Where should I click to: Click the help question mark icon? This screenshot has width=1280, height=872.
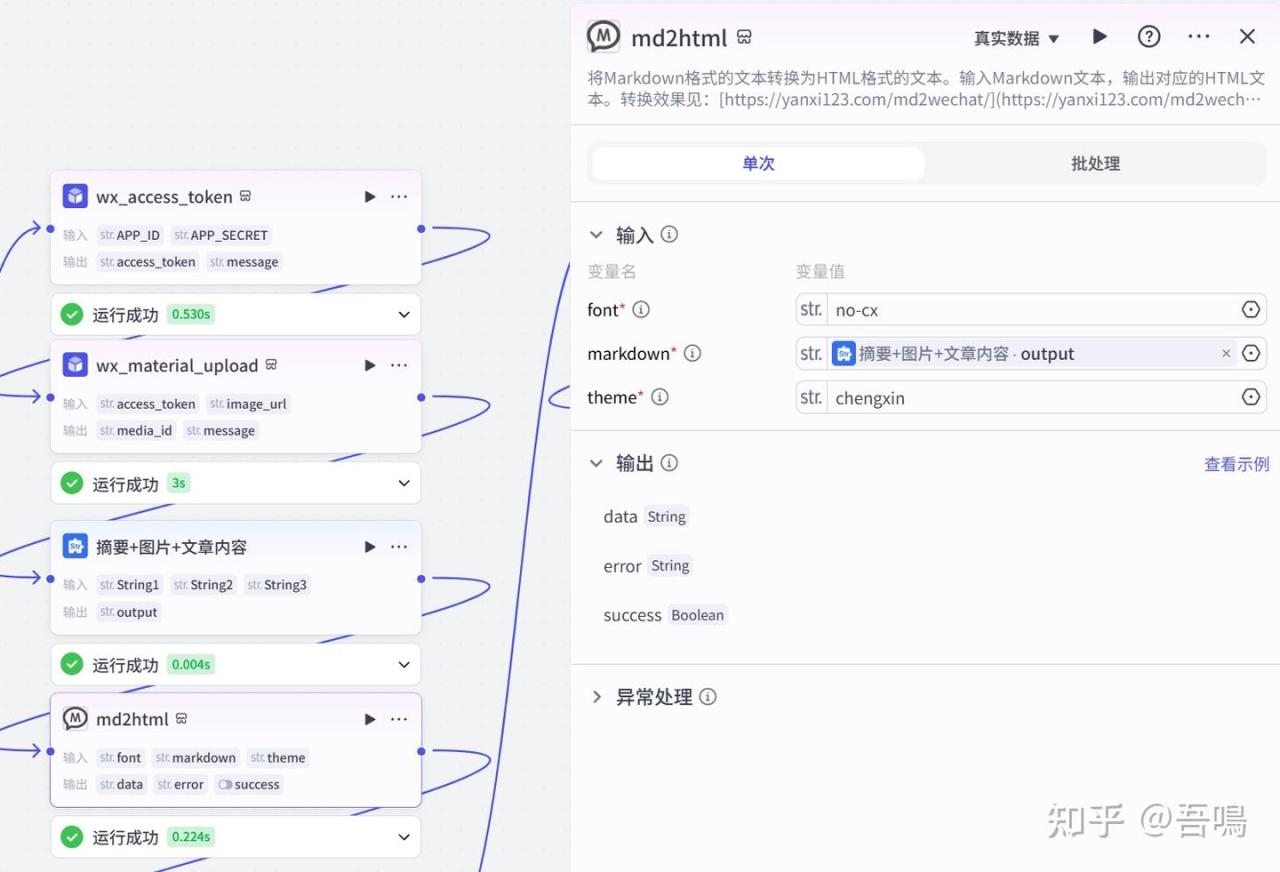pyautogui.click(x=1149, y=37)
